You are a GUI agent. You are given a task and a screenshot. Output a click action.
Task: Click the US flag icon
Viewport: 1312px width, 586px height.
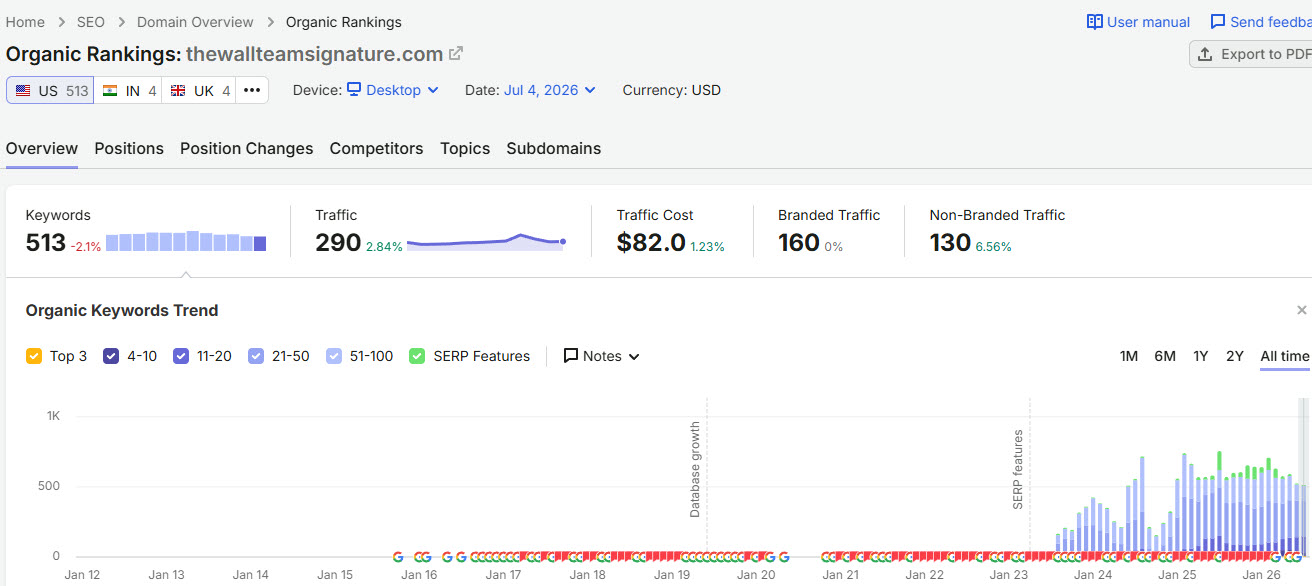tap(23, 91)
